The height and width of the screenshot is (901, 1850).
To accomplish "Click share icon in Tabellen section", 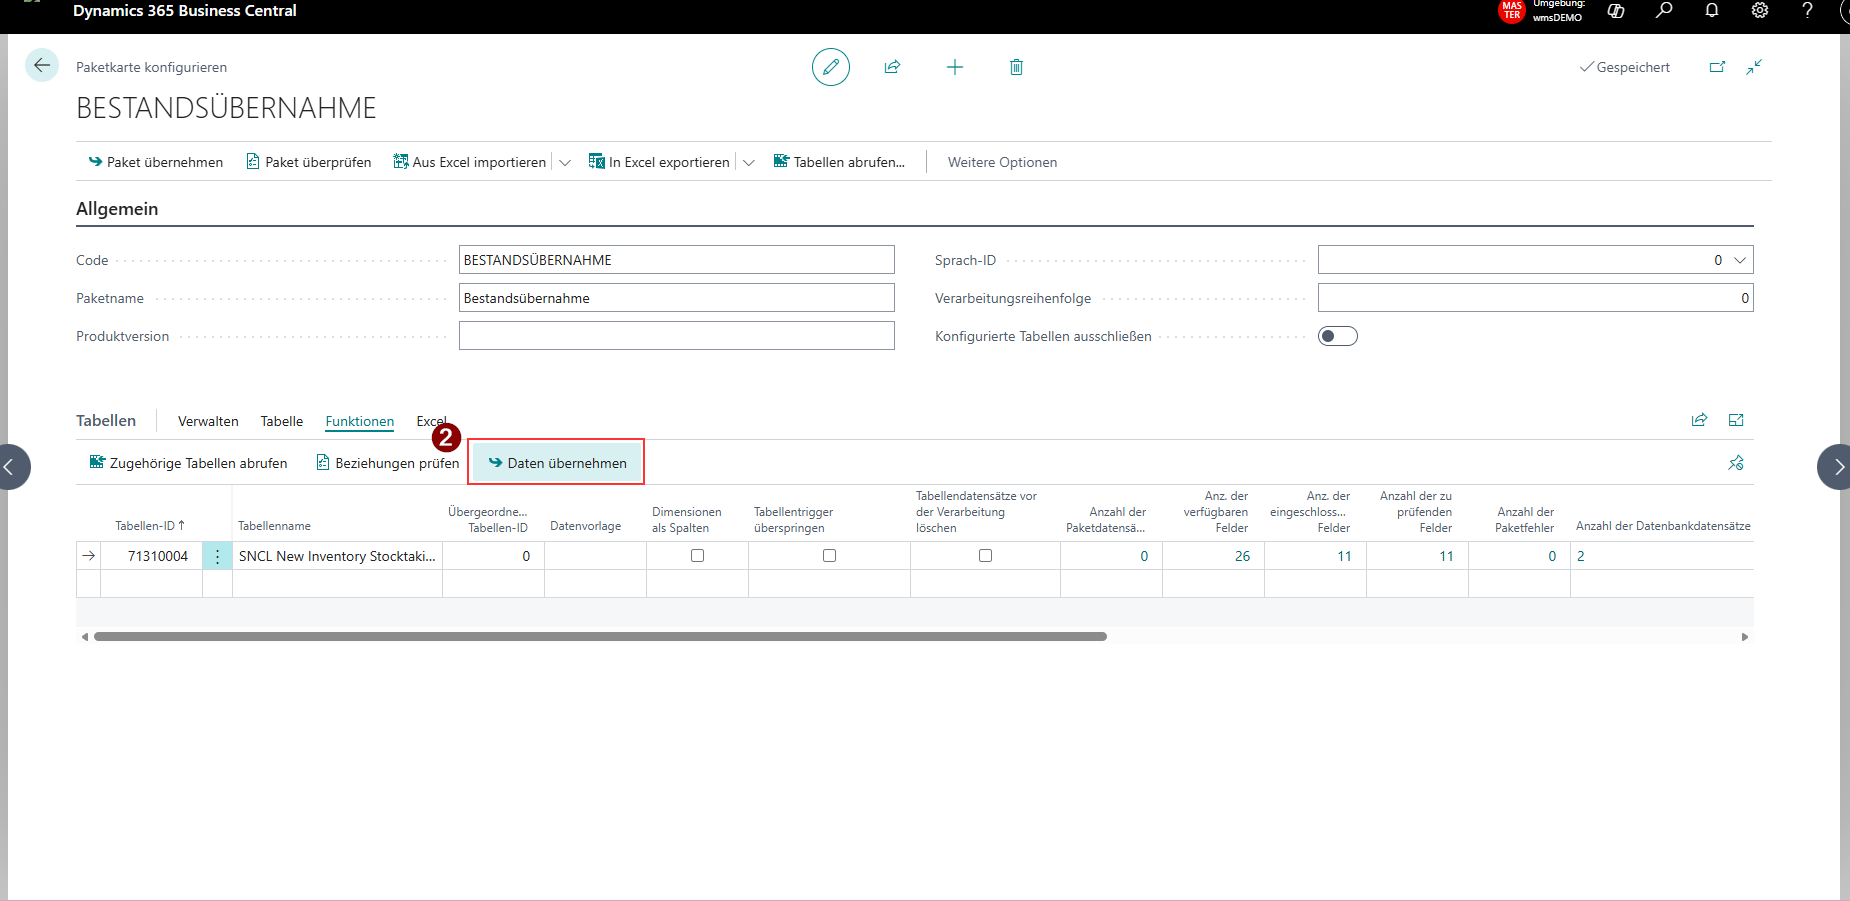I will click(1699, 420).
